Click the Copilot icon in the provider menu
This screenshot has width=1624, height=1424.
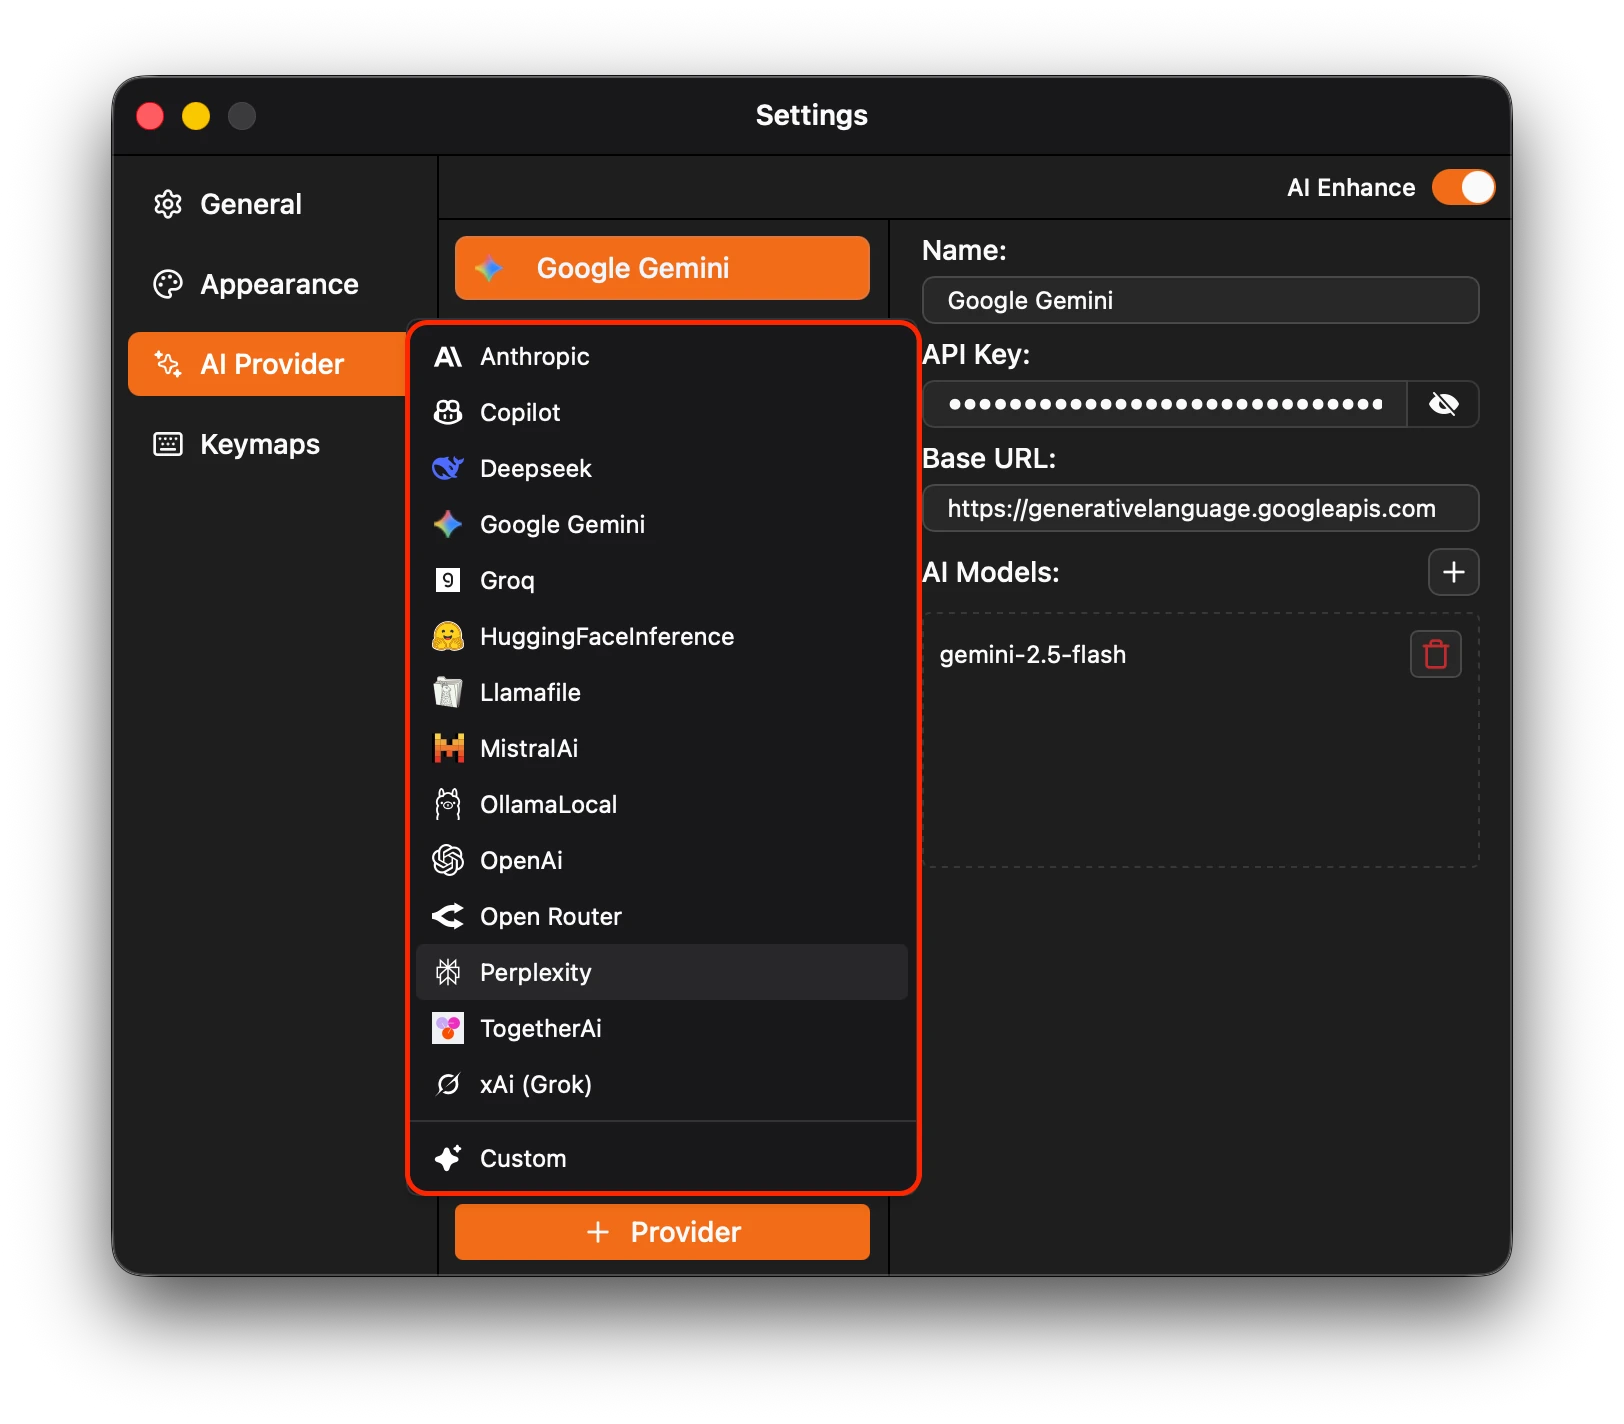[448, 412]
